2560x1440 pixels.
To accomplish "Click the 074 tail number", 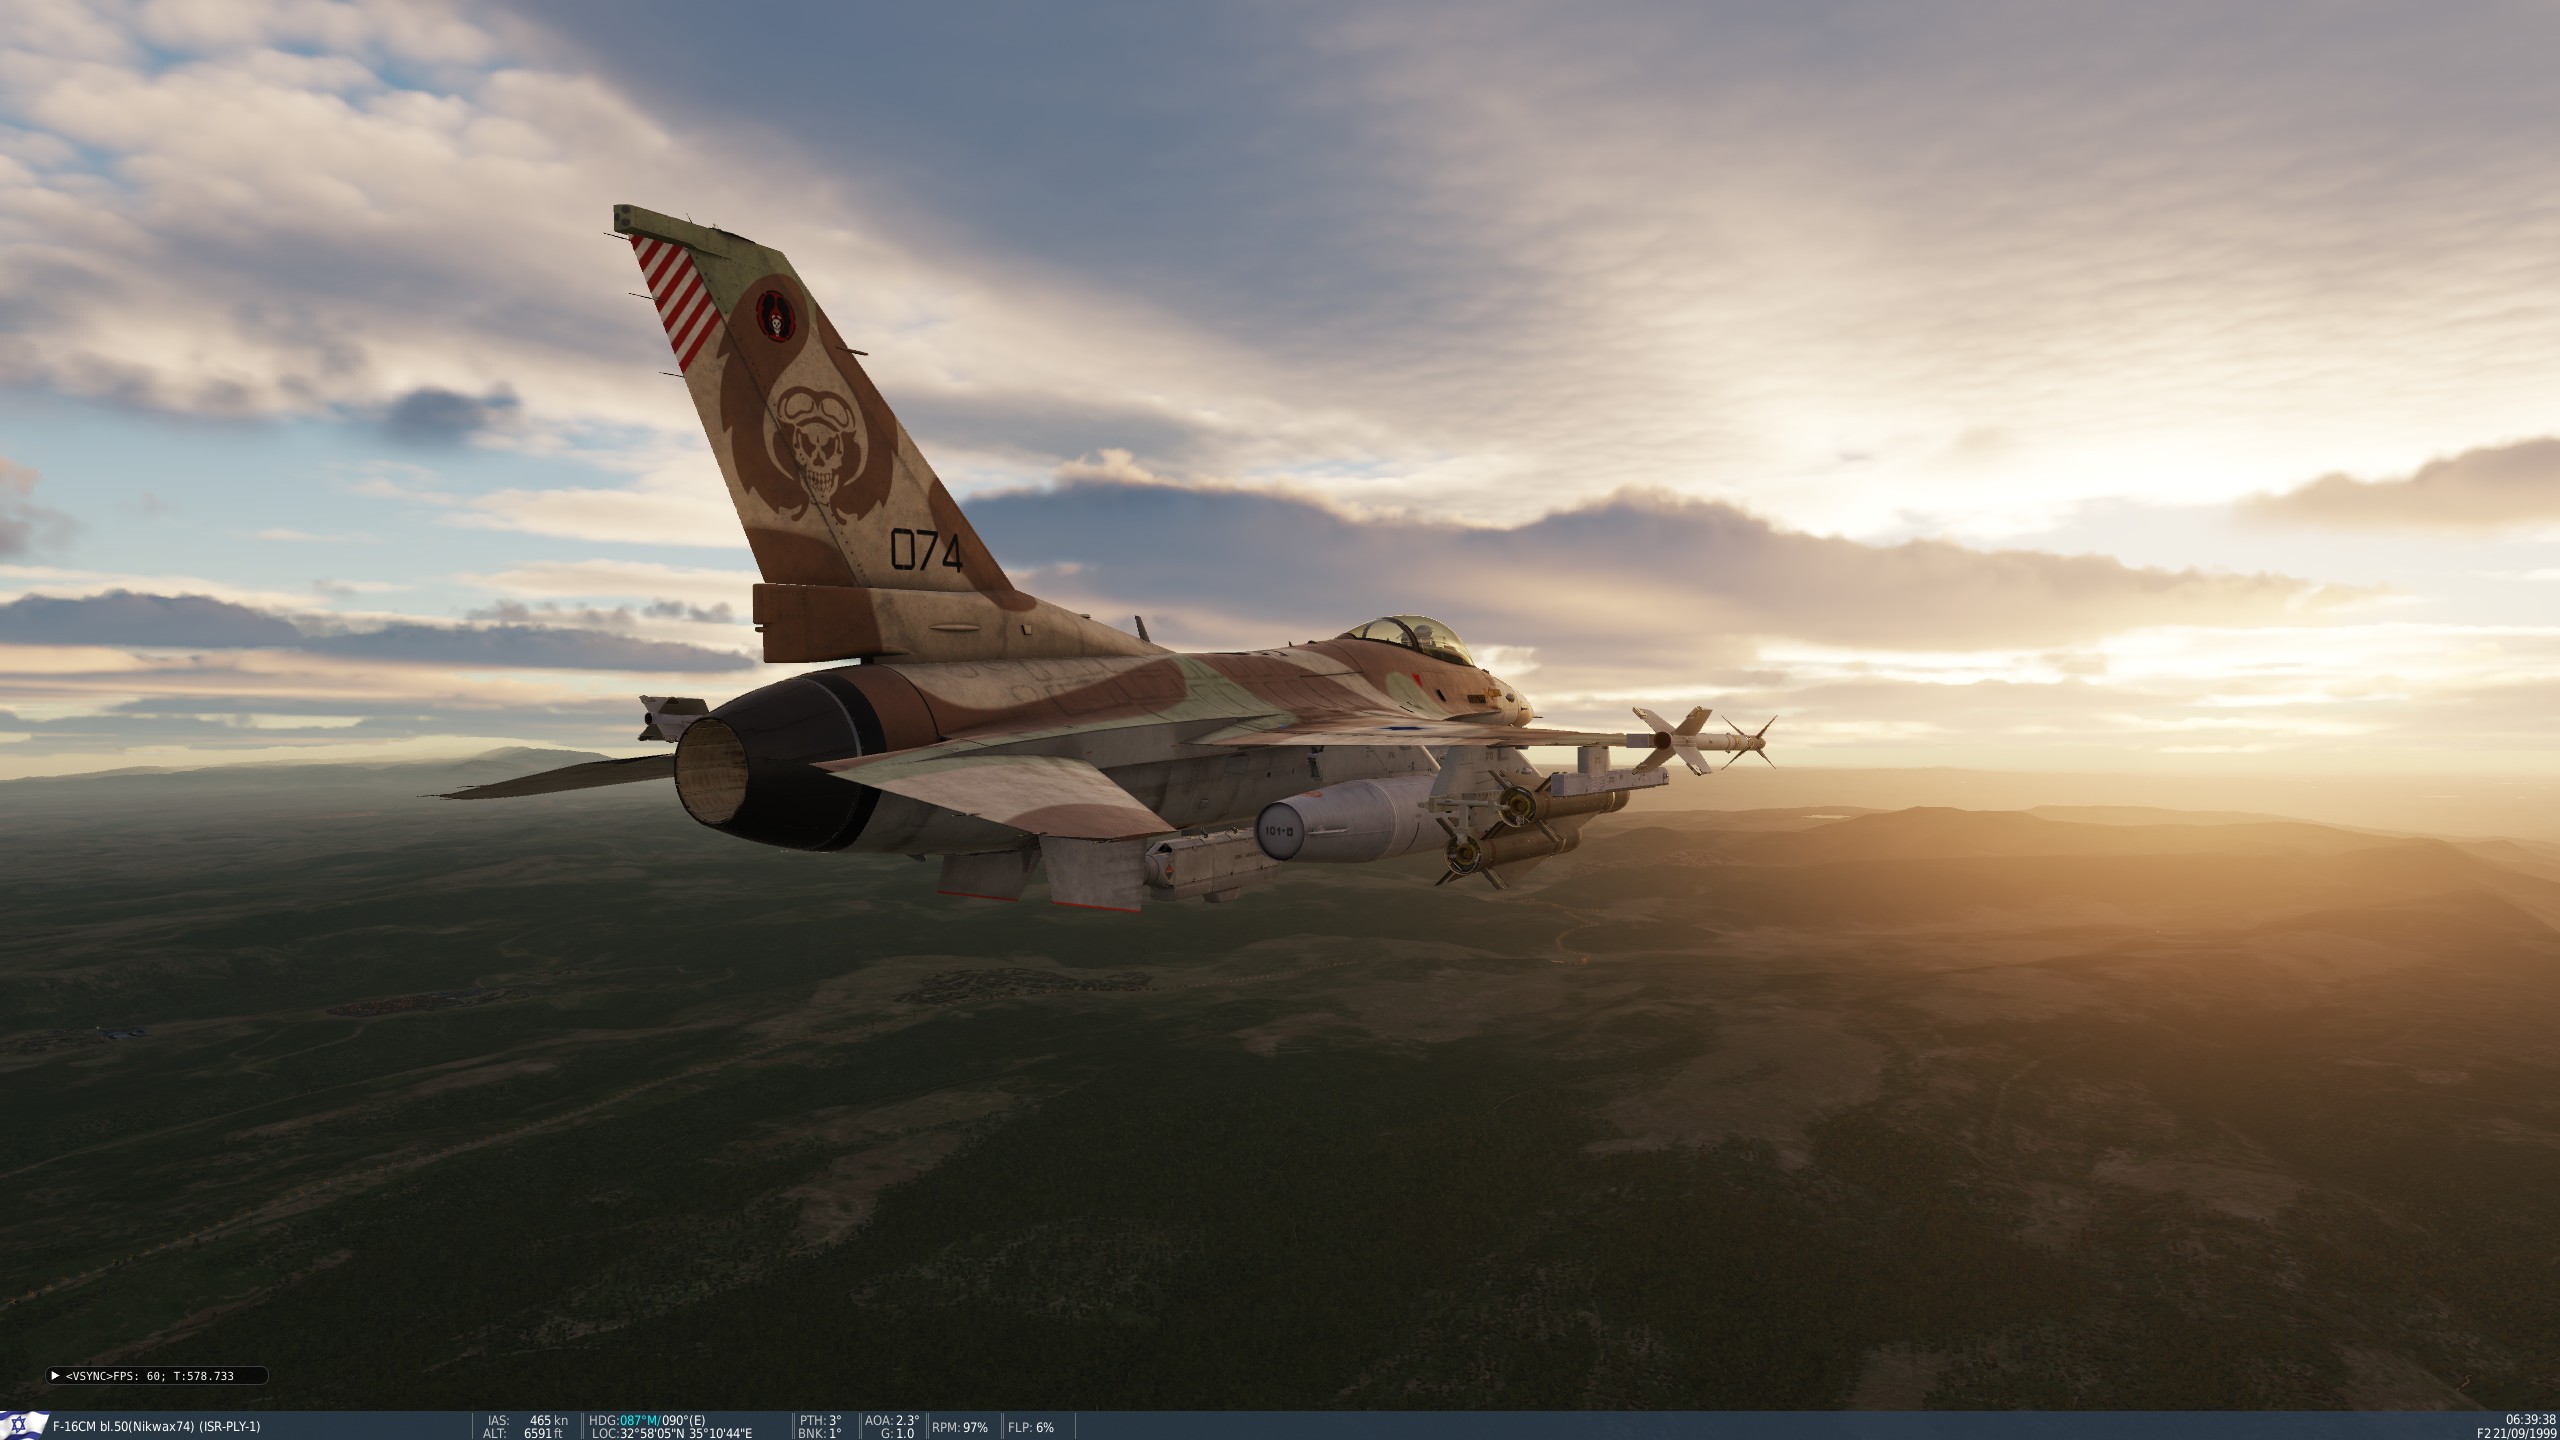I will (x=926, y=551).
